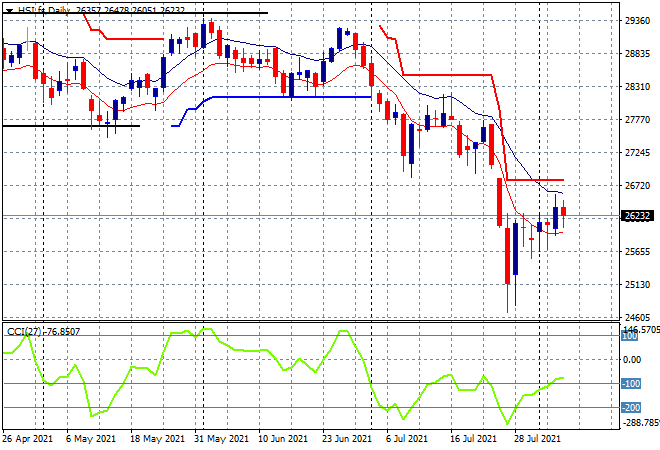Click the CCI level -100 tag
The image size is (660, 450).
[x=631, y=384]
